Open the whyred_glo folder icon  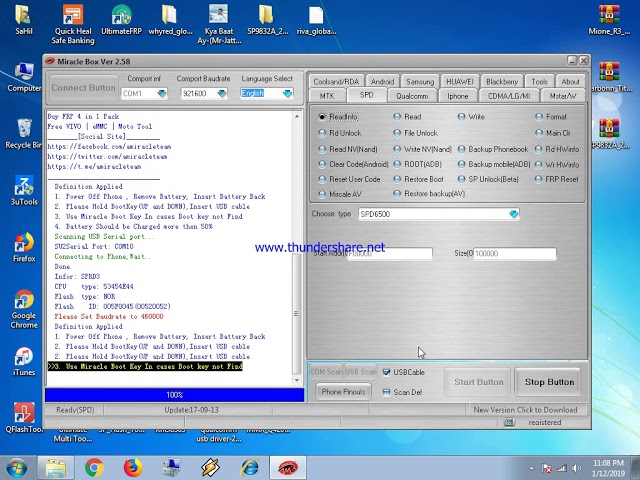point(170,19)
